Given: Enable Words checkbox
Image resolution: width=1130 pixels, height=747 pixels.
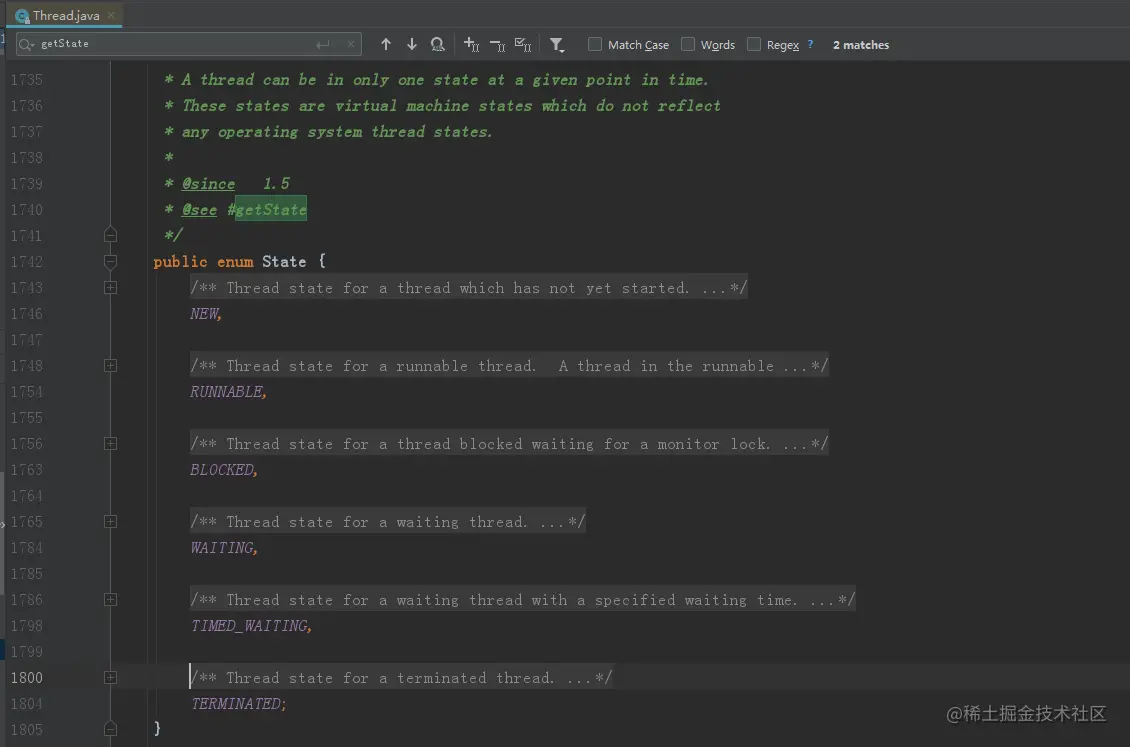Looking at the screenshot, I should click(x=688, y=44).
